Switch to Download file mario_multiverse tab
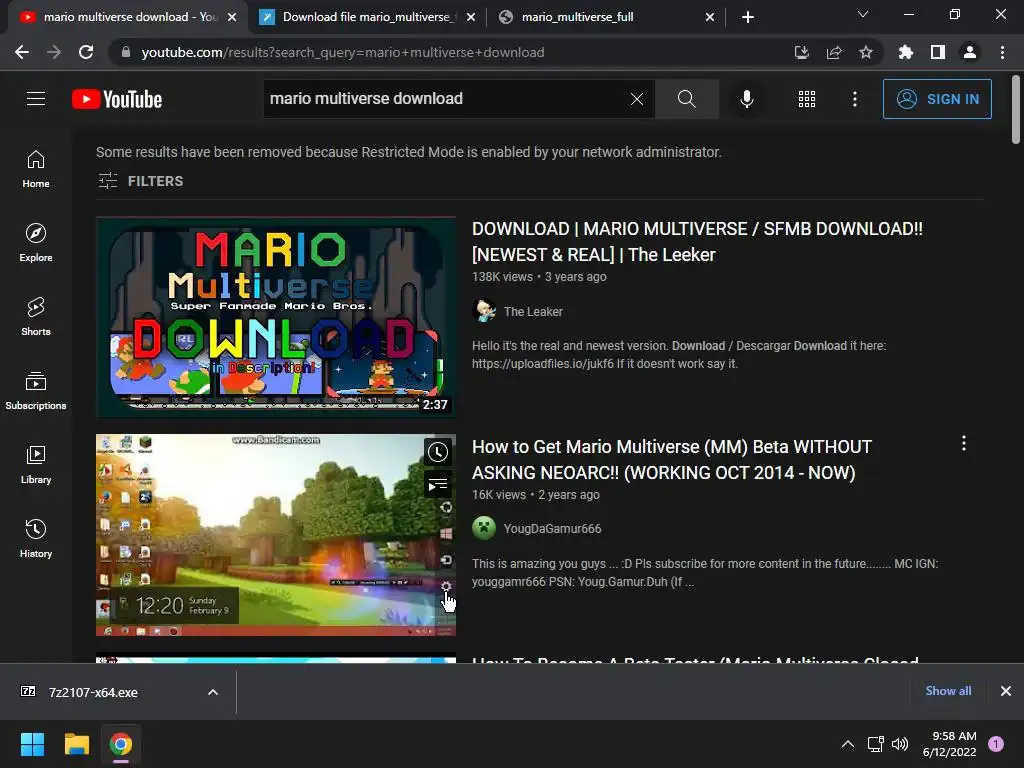Viewport: 1024px width, 768px height. coord(368,17)
